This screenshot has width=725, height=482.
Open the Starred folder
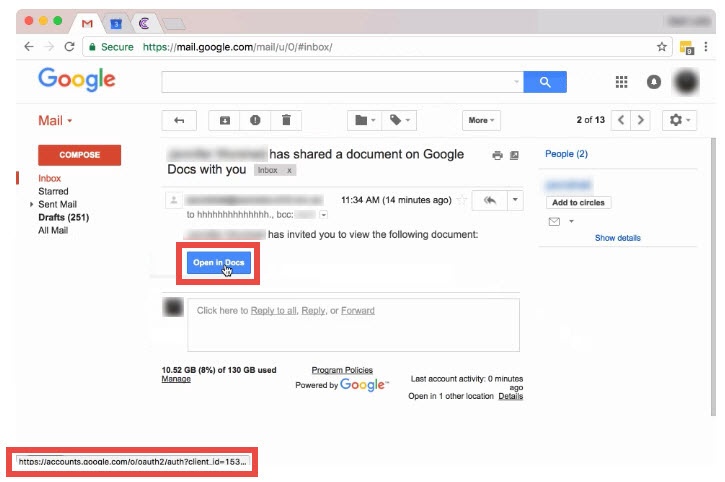pos(53,191)
